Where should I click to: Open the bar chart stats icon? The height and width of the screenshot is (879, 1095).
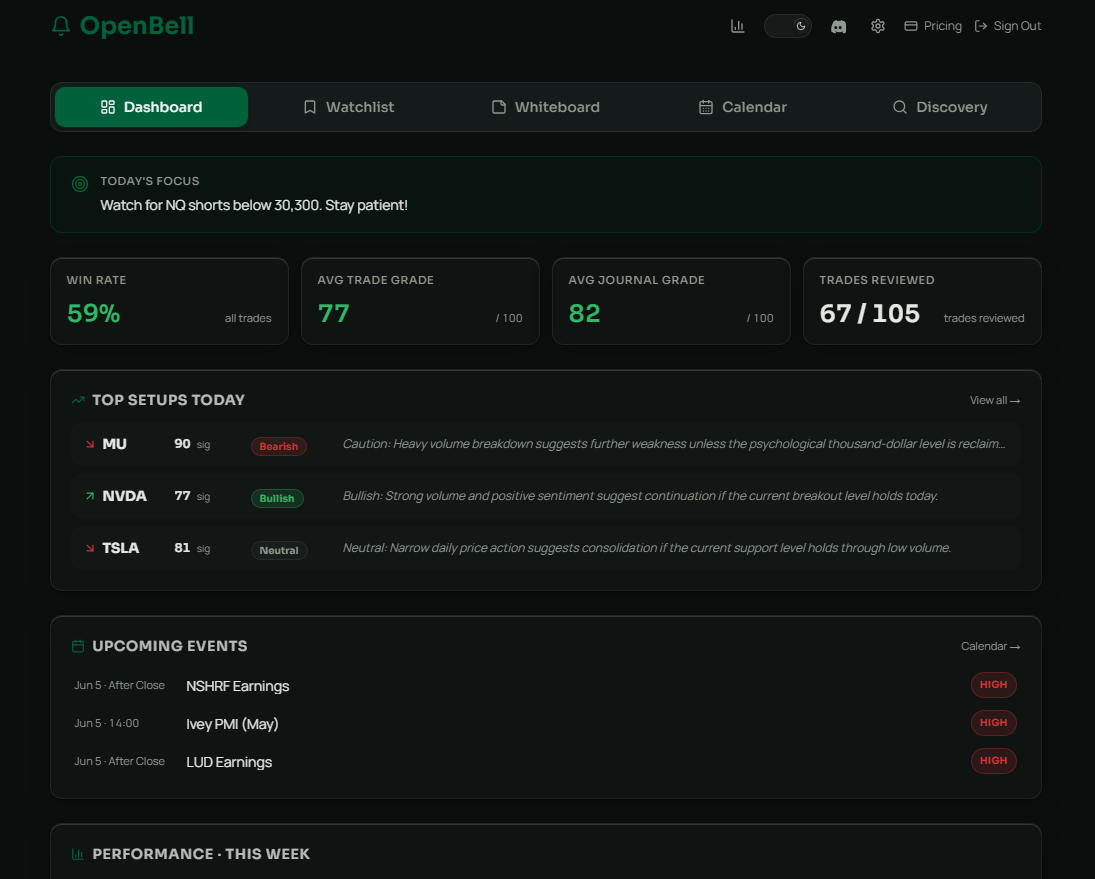click(737, 26)
